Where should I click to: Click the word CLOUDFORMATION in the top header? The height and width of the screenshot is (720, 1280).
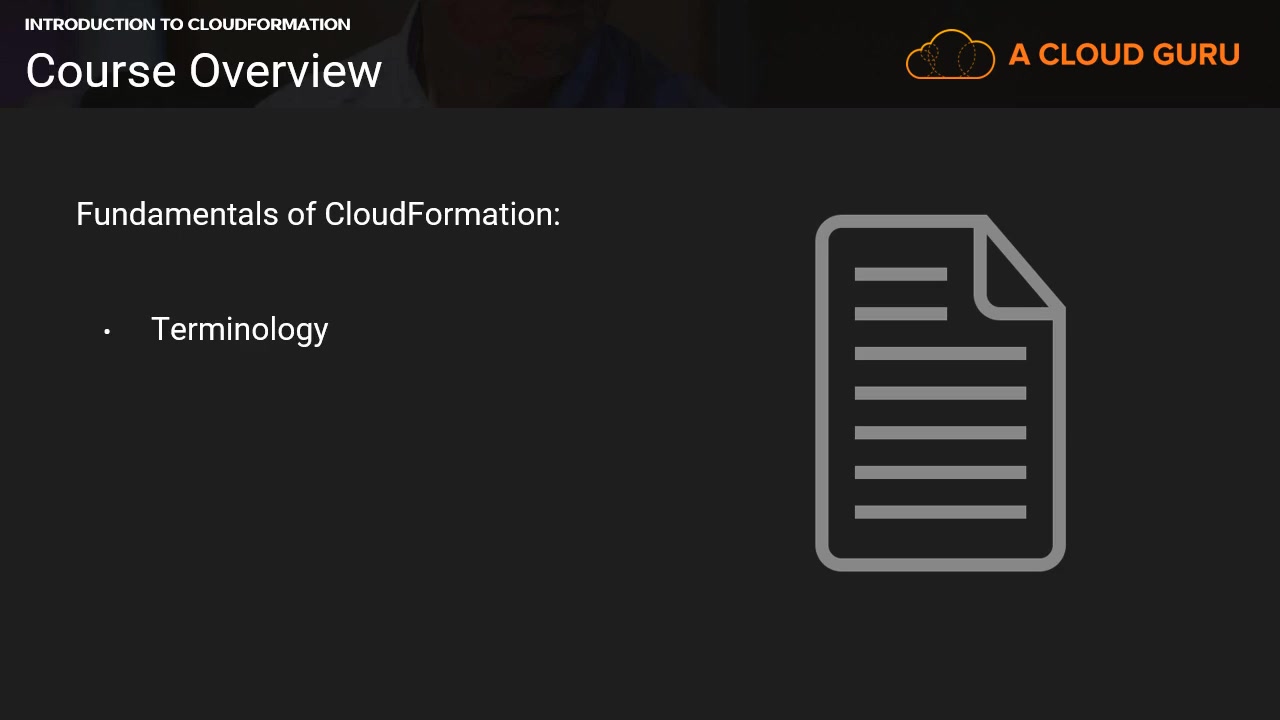269,24
